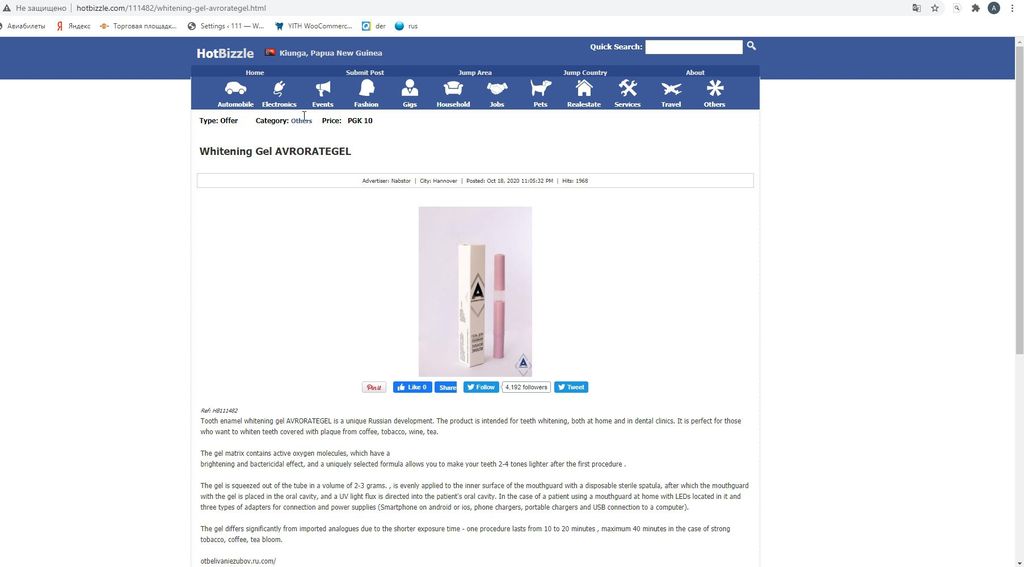The image size is (1024, 567).
Task: Bookmark this page with the star icon
Action: point(935,8)
